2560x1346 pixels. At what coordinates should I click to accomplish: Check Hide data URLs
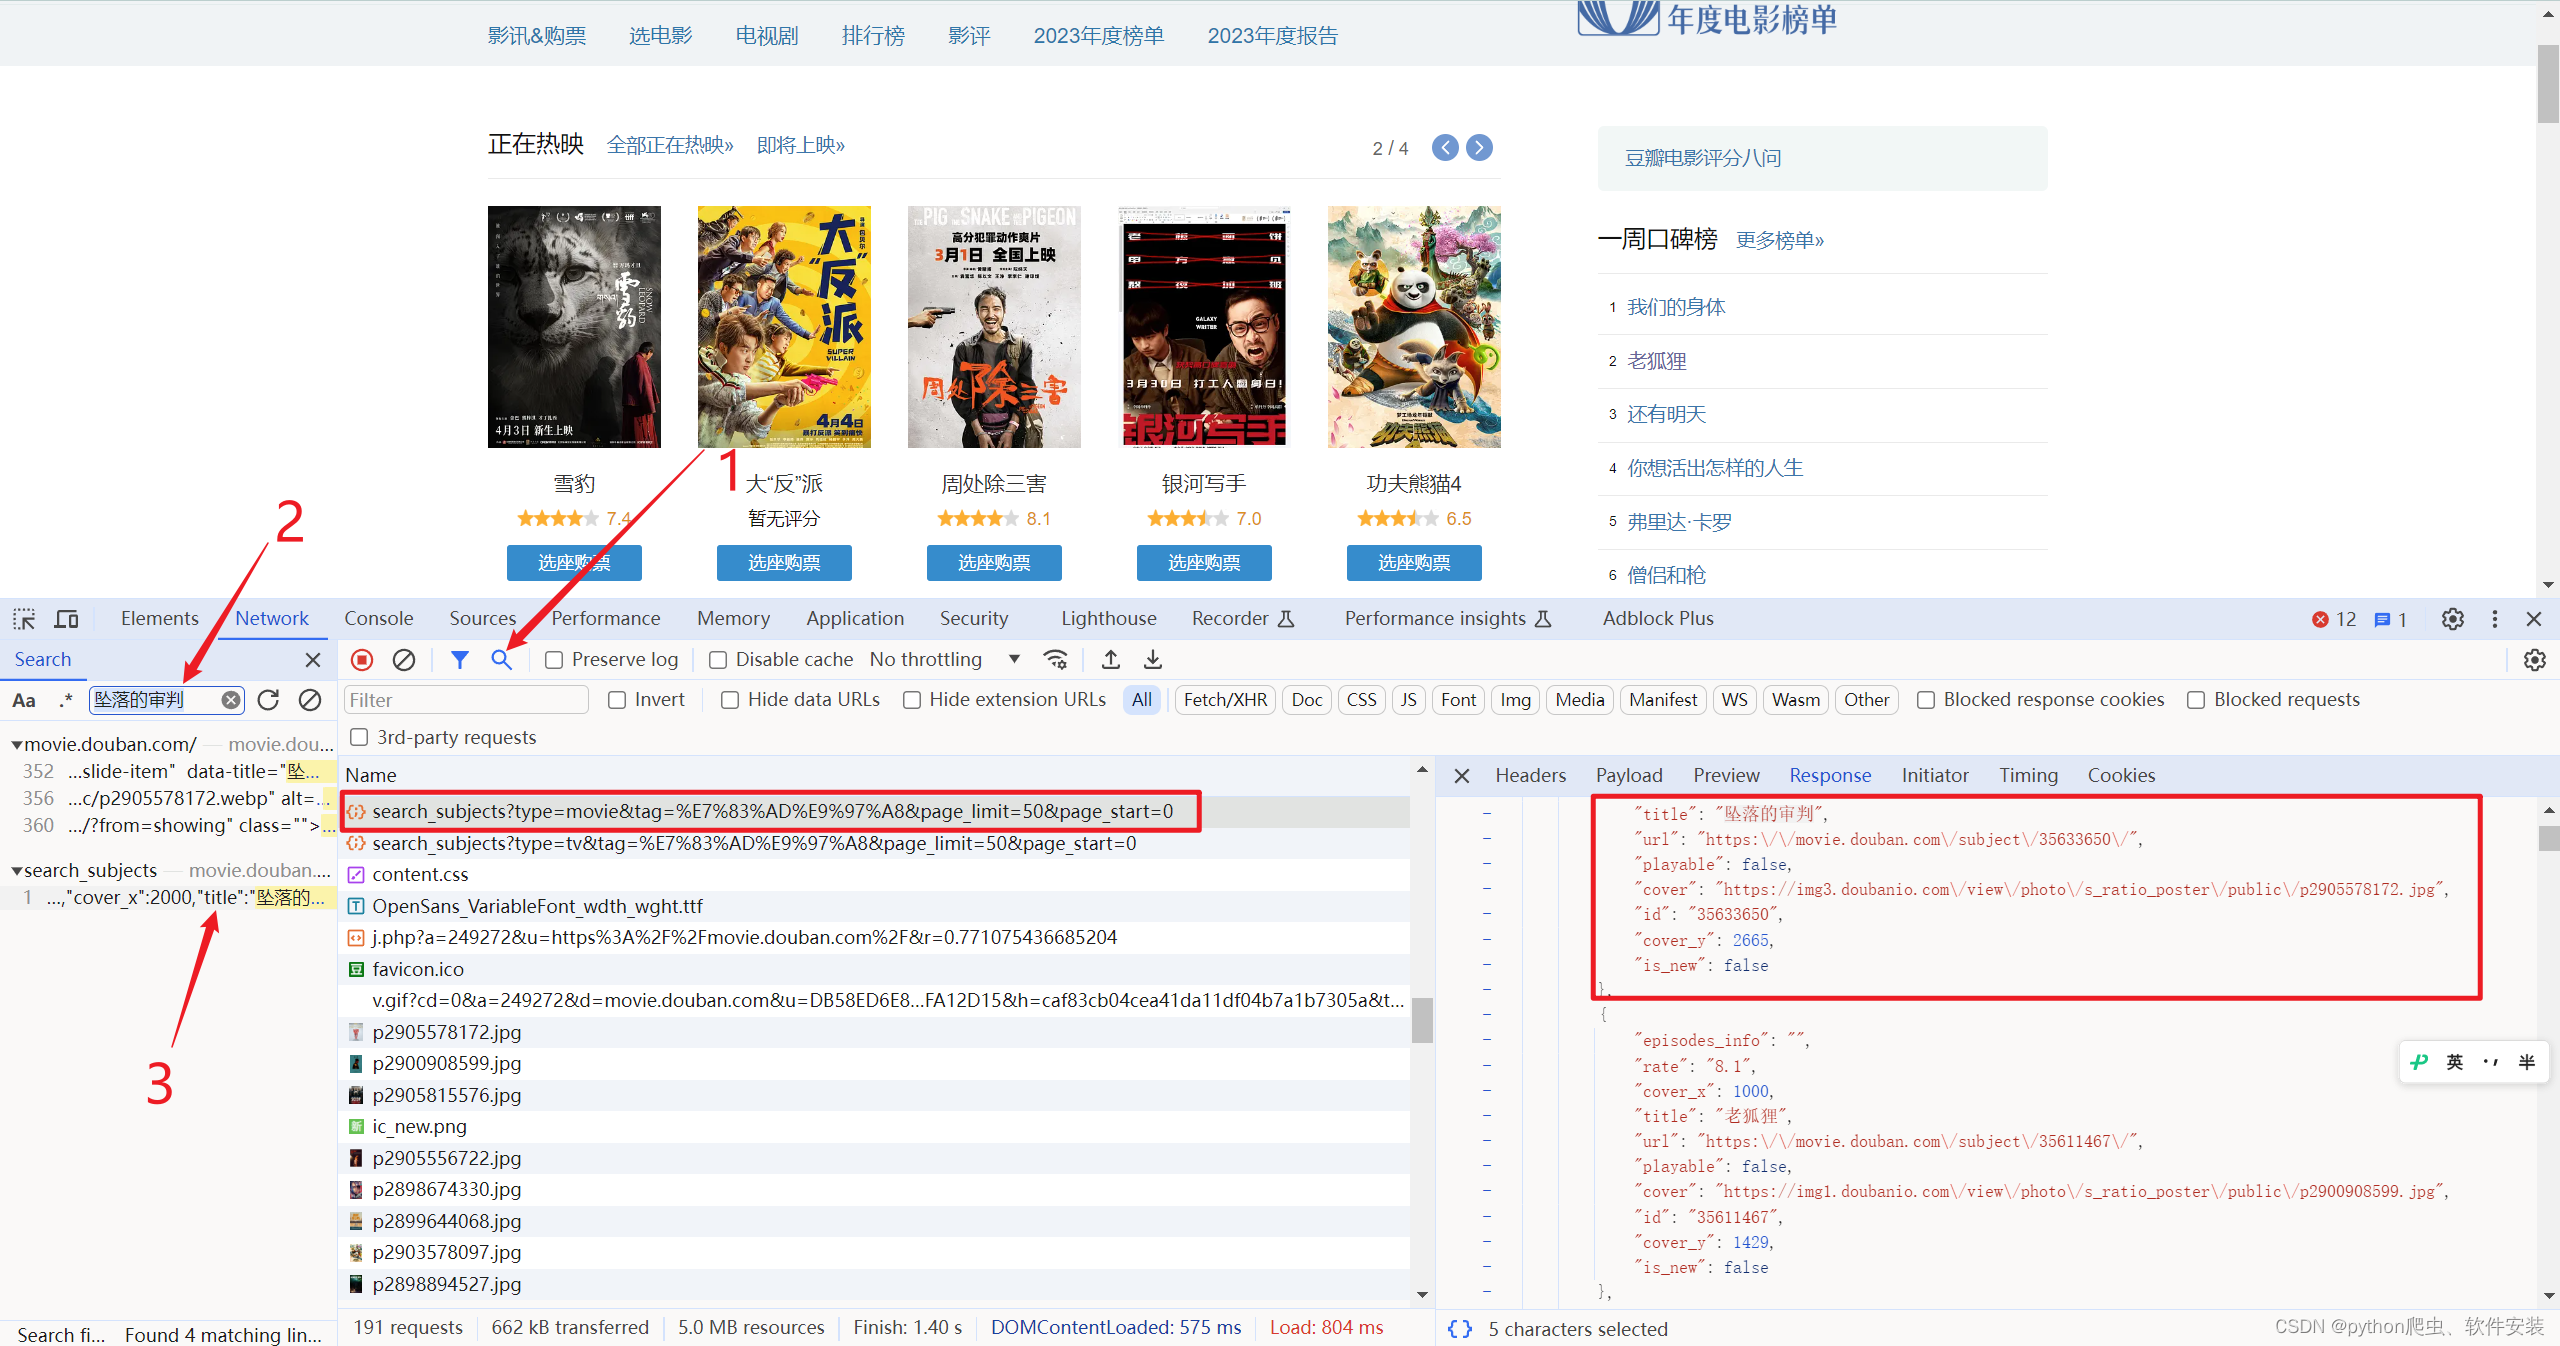pyautogui.click(x=730, y=700)
